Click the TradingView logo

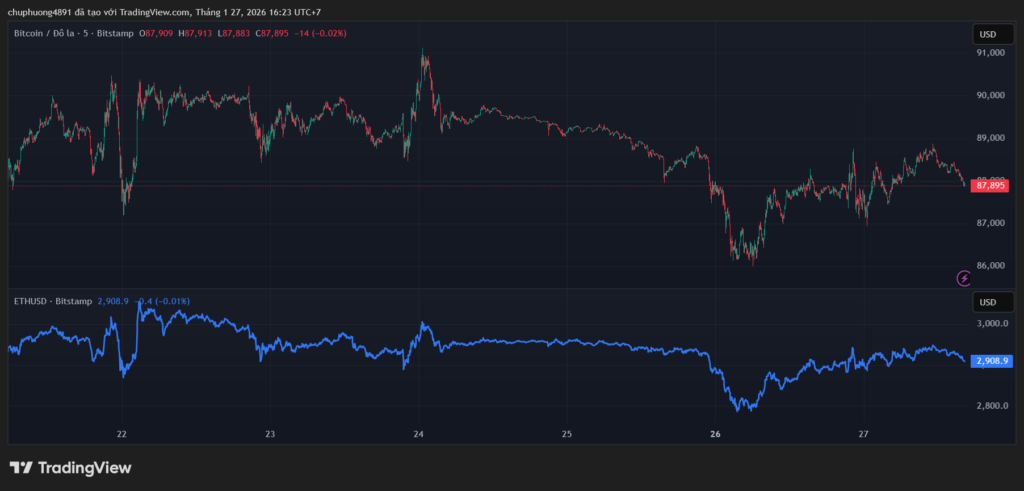(x=70, y=468)
